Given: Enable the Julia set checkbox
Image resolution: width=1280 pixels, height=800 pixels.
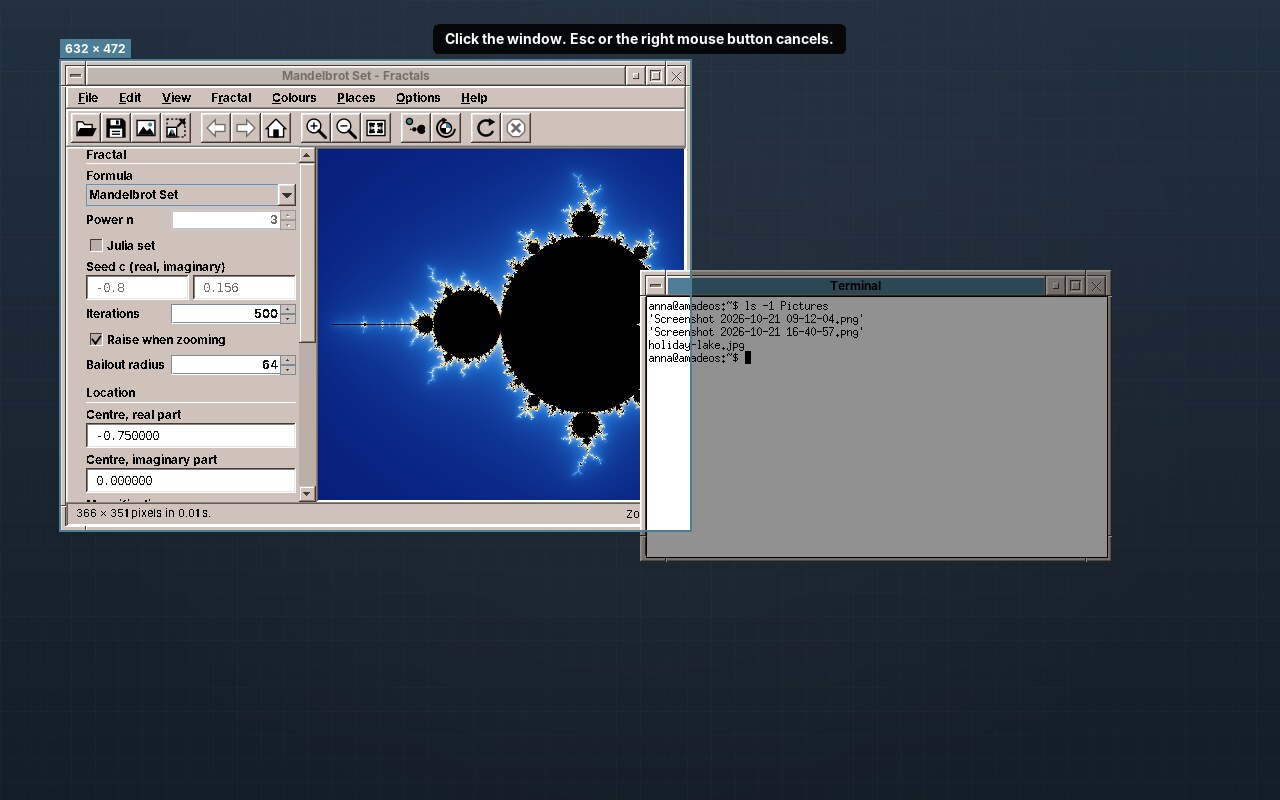Looking at the screenshot, I should 96,245.
